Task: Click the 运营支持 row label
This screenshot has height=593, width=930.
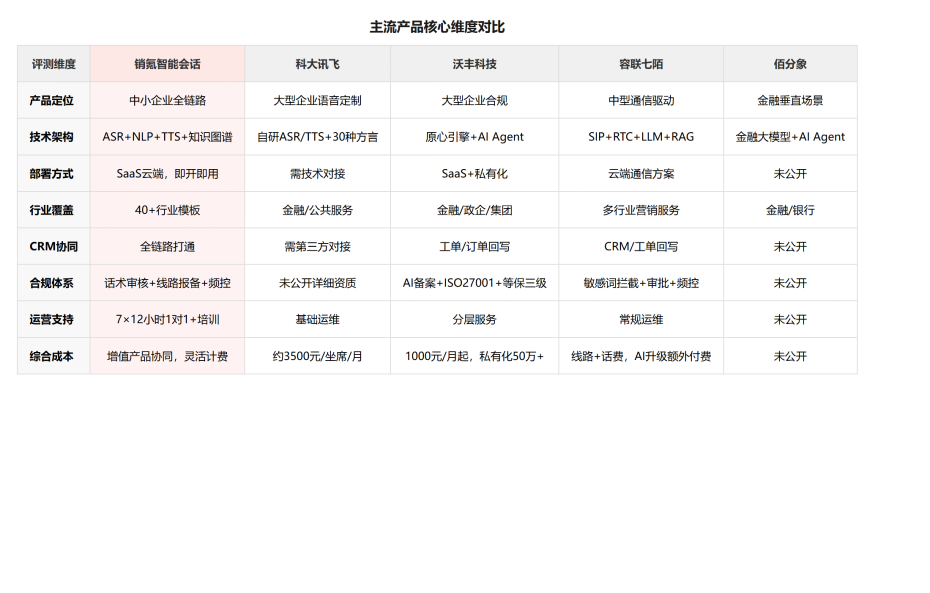Action: click(x=53, y=320)
